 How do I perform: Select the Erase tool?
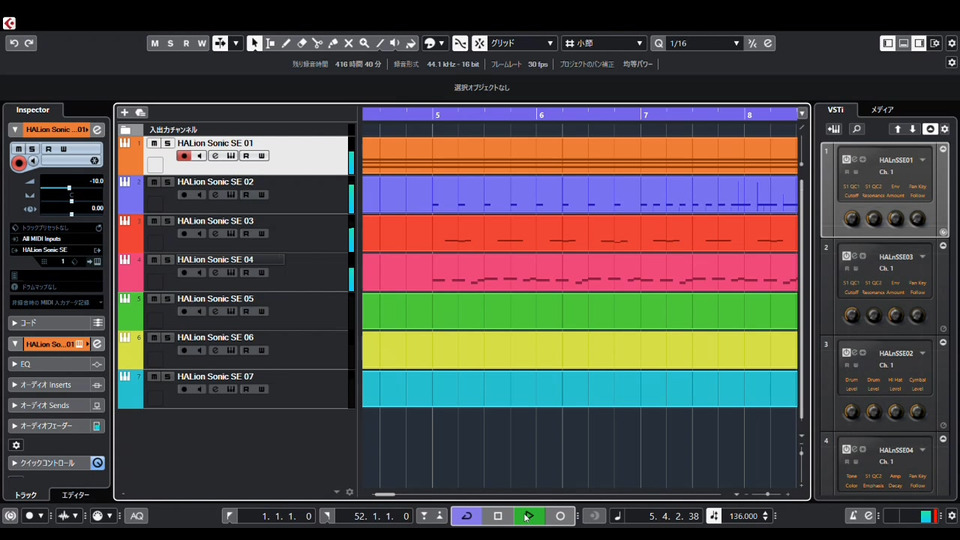tap(302, 43)
